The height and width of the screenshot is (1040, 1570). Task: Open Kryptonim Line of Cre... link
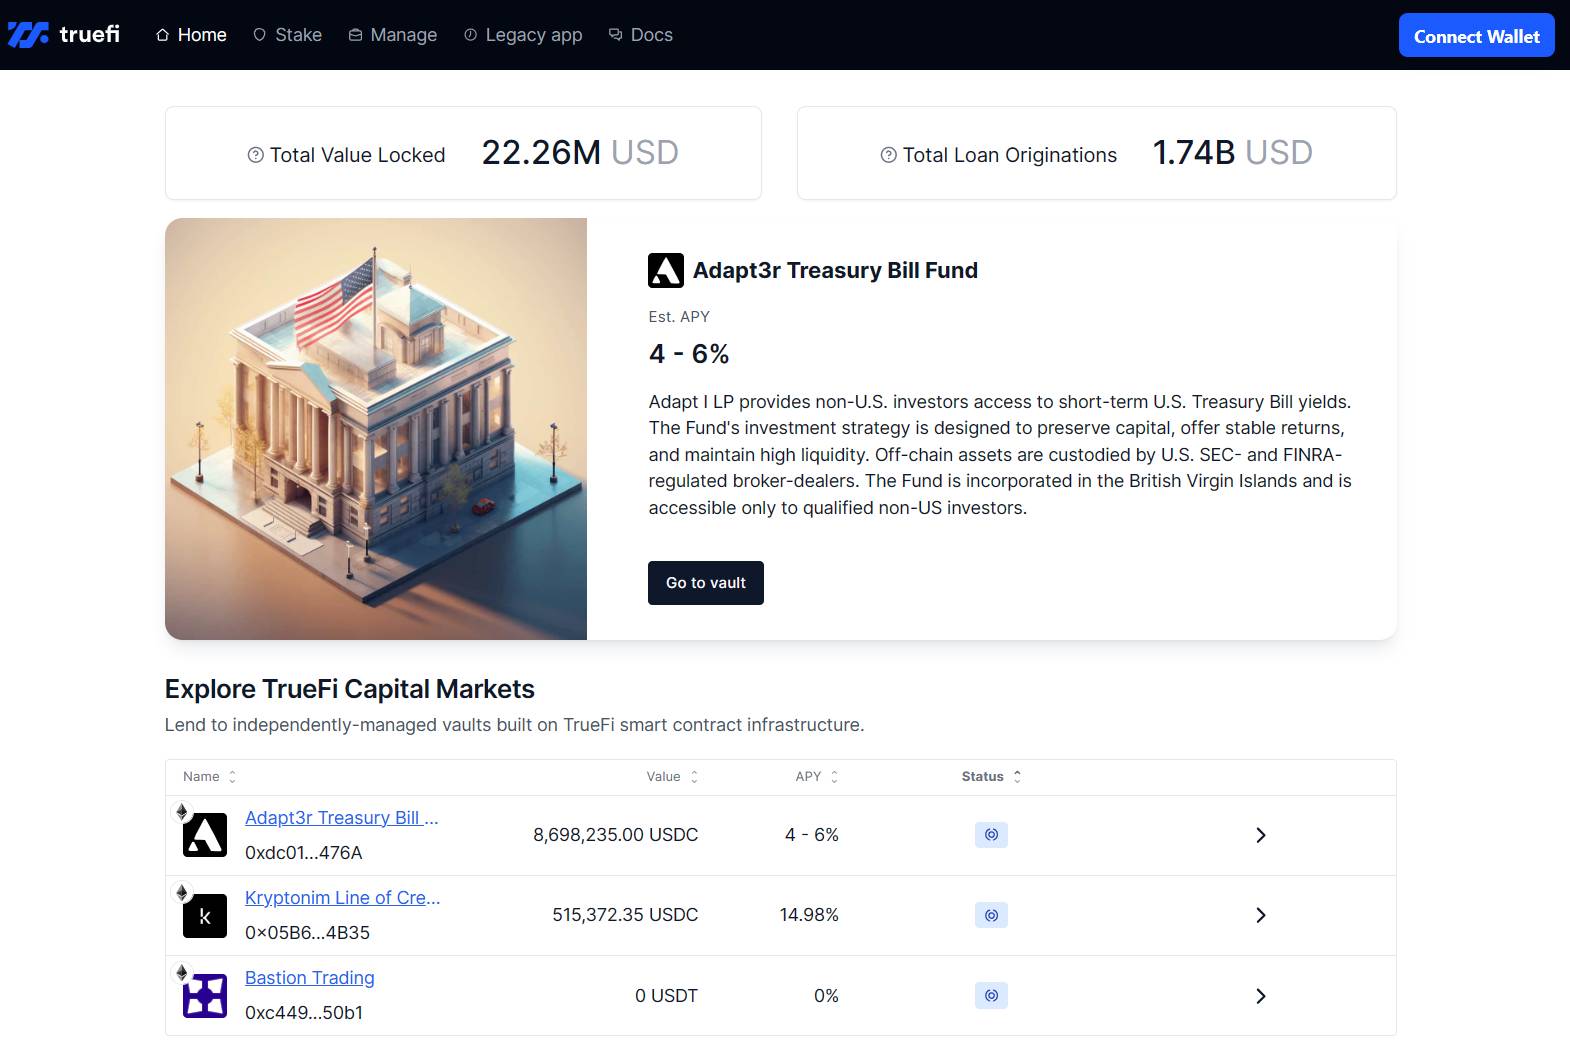(x=343, y=898)
